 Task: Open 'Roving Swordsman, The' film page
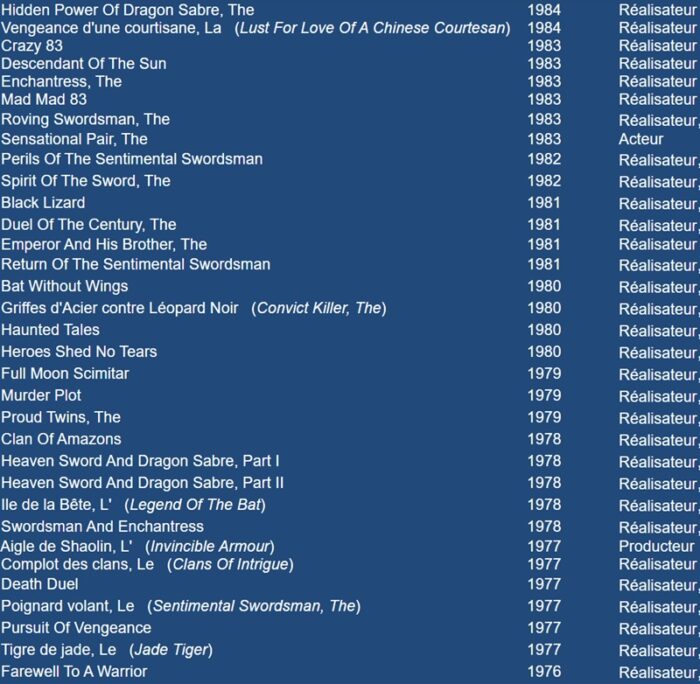coord(85,119)
